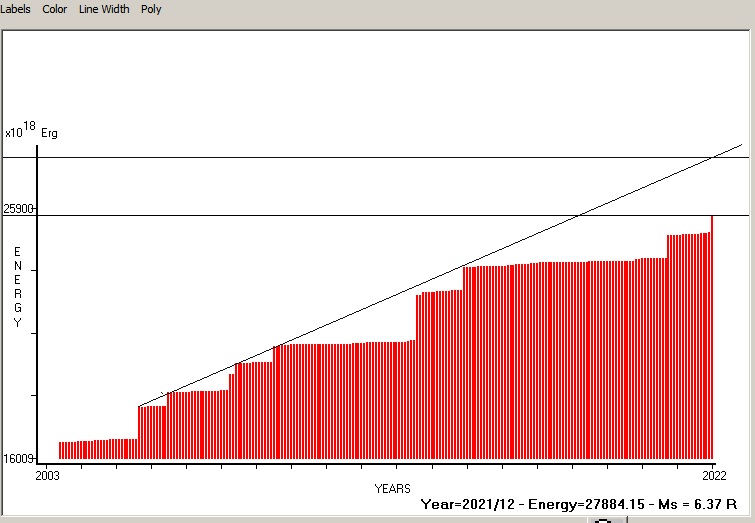The image size is (755, 523).
Task: Click the starting point of the trend line
Action: (x=140, y=405)
